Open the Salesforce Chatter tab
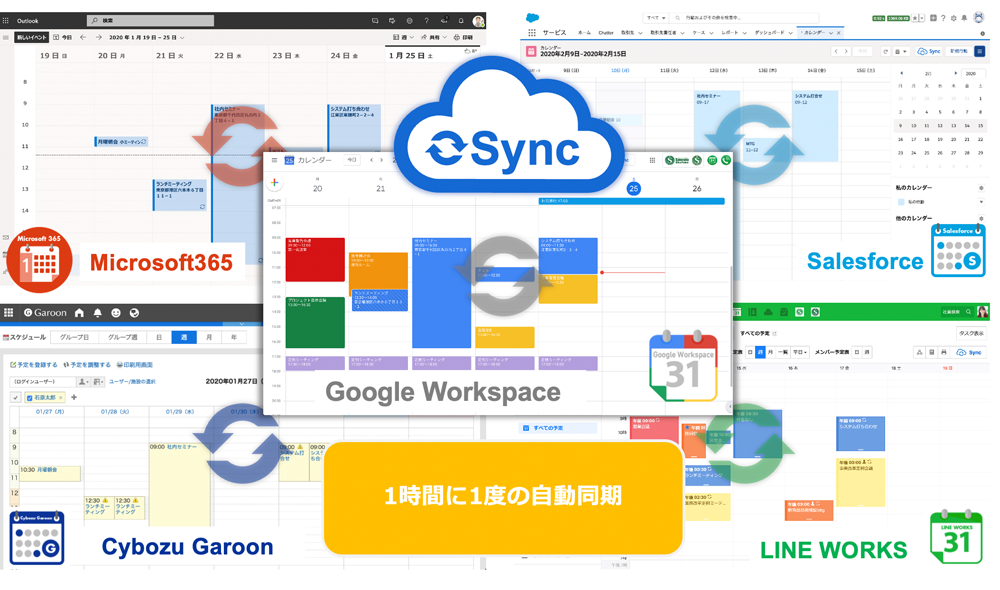The height and width of the screenshot is (590, 1000). tap(606, 33)
